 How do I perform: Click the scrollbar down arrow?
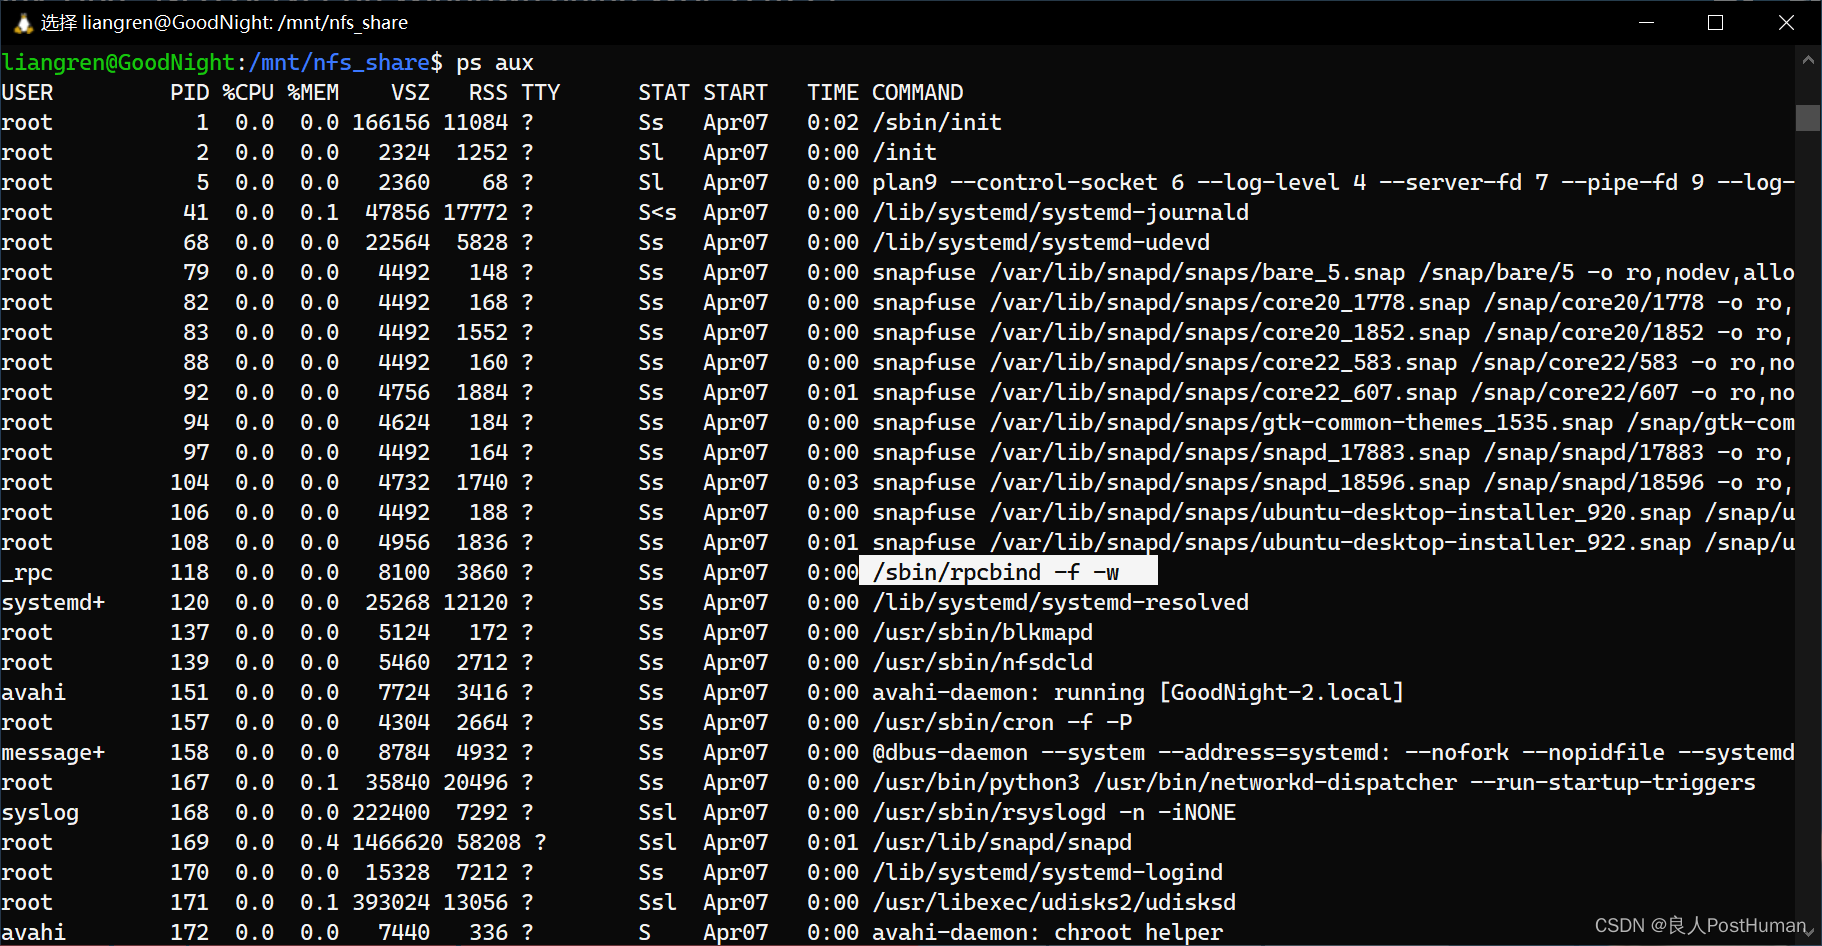(x=1808, y=932)
